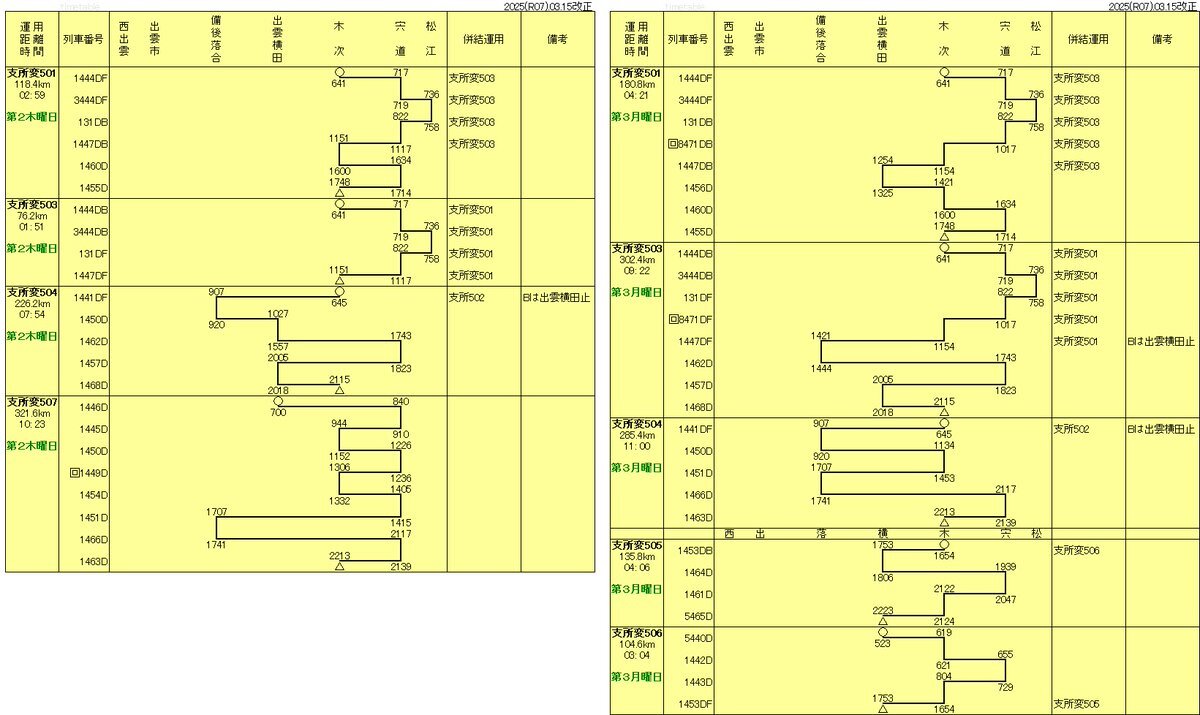Select the 76.2km distance value
1200x715 pixels.
pyautogui.click(x=32, y=214)
